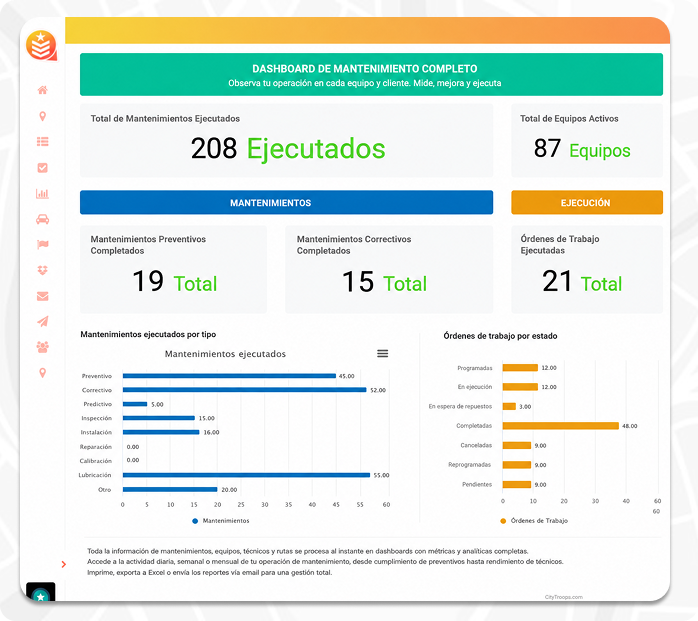Image resolution: width=698 pixels, height=621 pixels.
Task: Click the orange EJECUCIÓN header bar
Action: click(587, 203)
